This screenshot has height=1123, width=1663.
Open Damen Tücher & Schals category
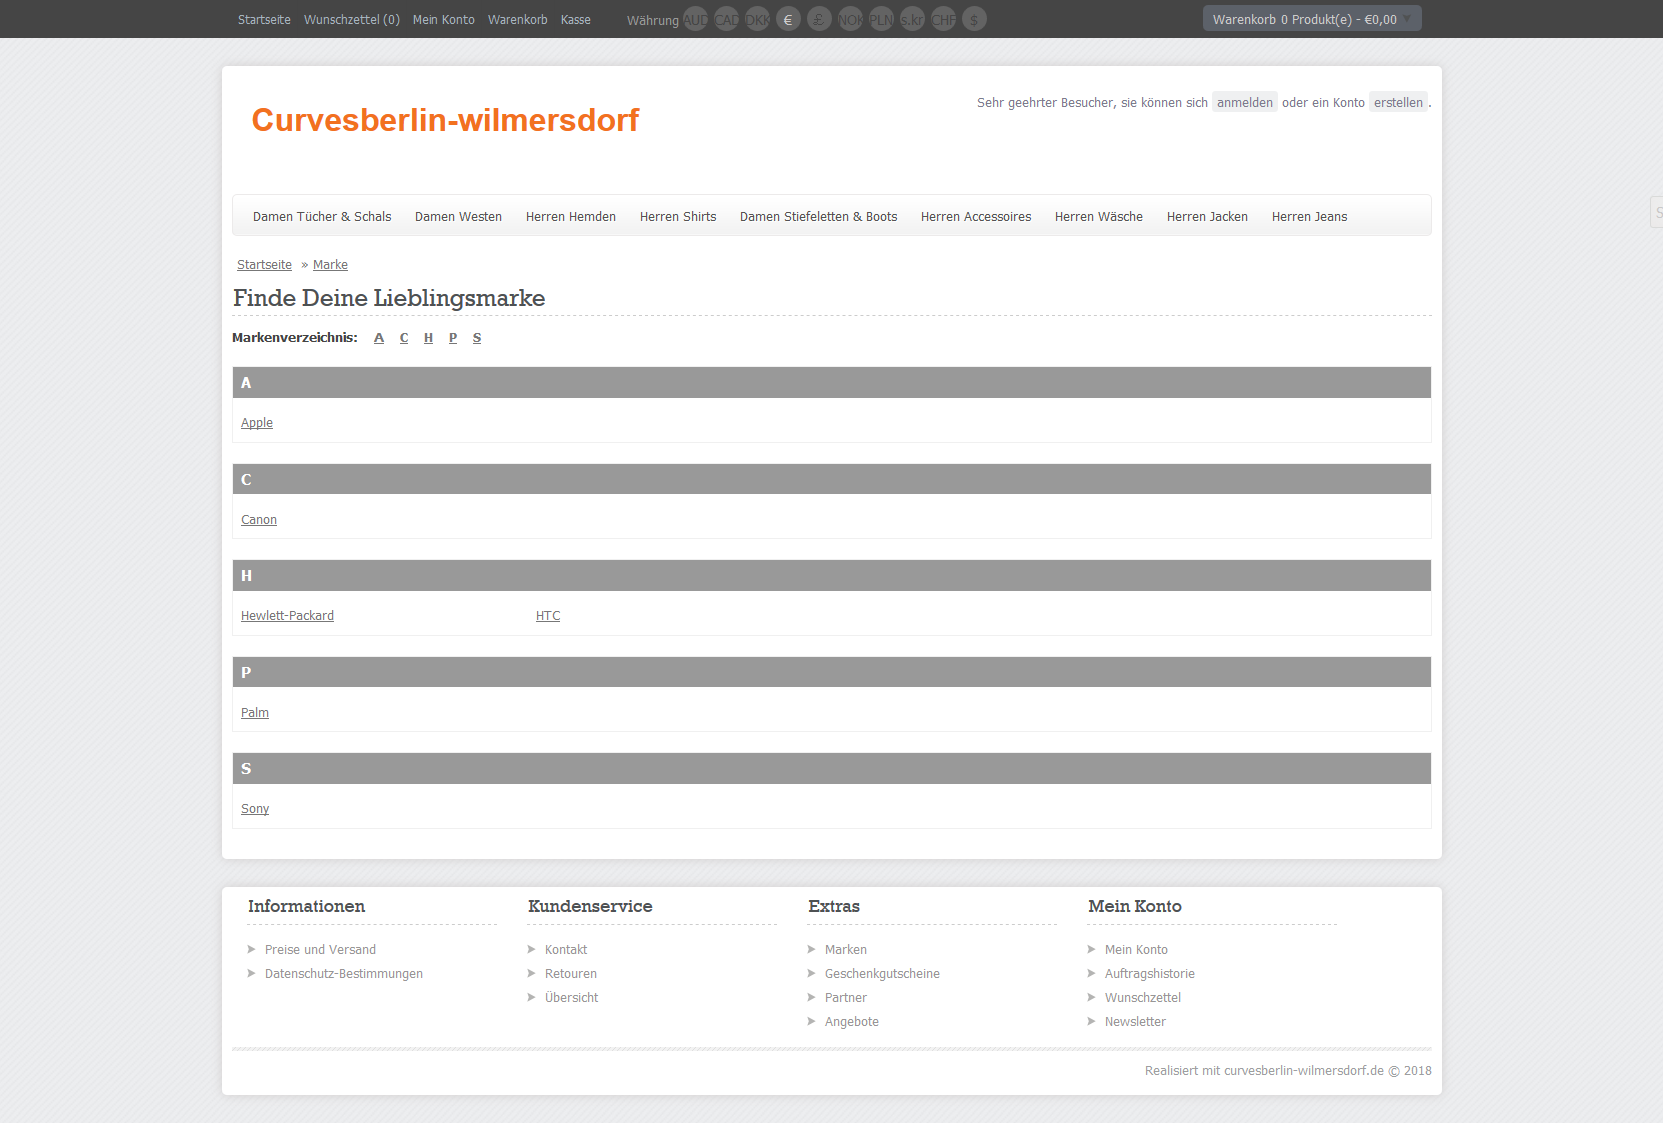[322, 216]
